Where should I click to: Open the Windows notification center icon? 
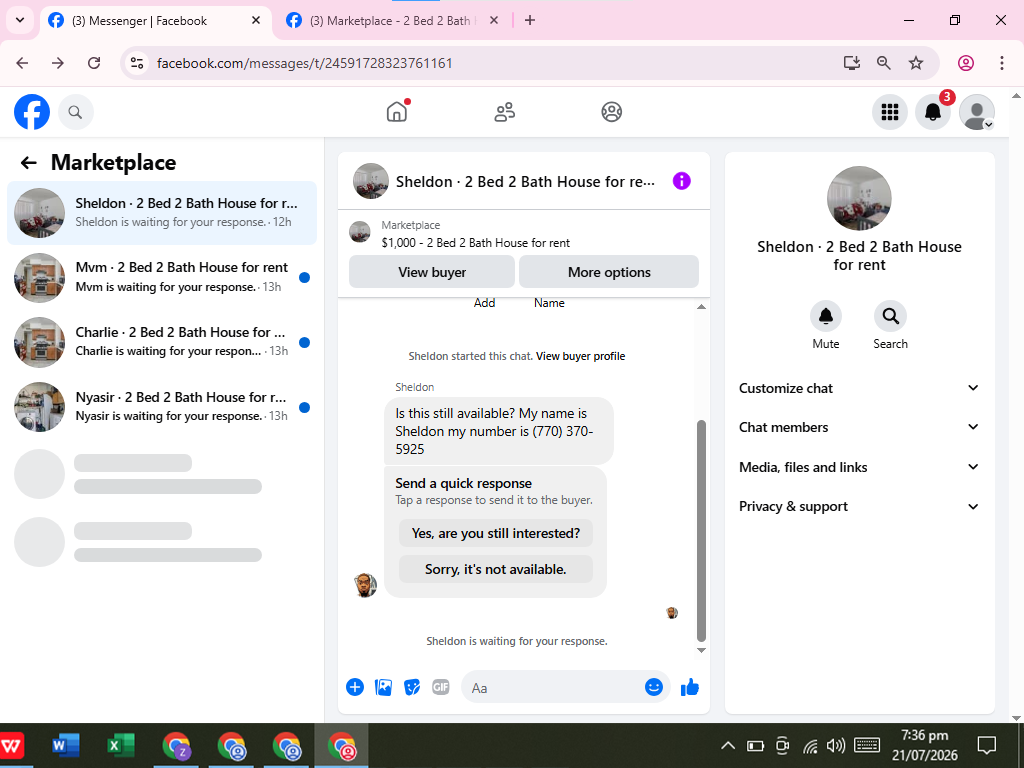click(x=986, y=745)
